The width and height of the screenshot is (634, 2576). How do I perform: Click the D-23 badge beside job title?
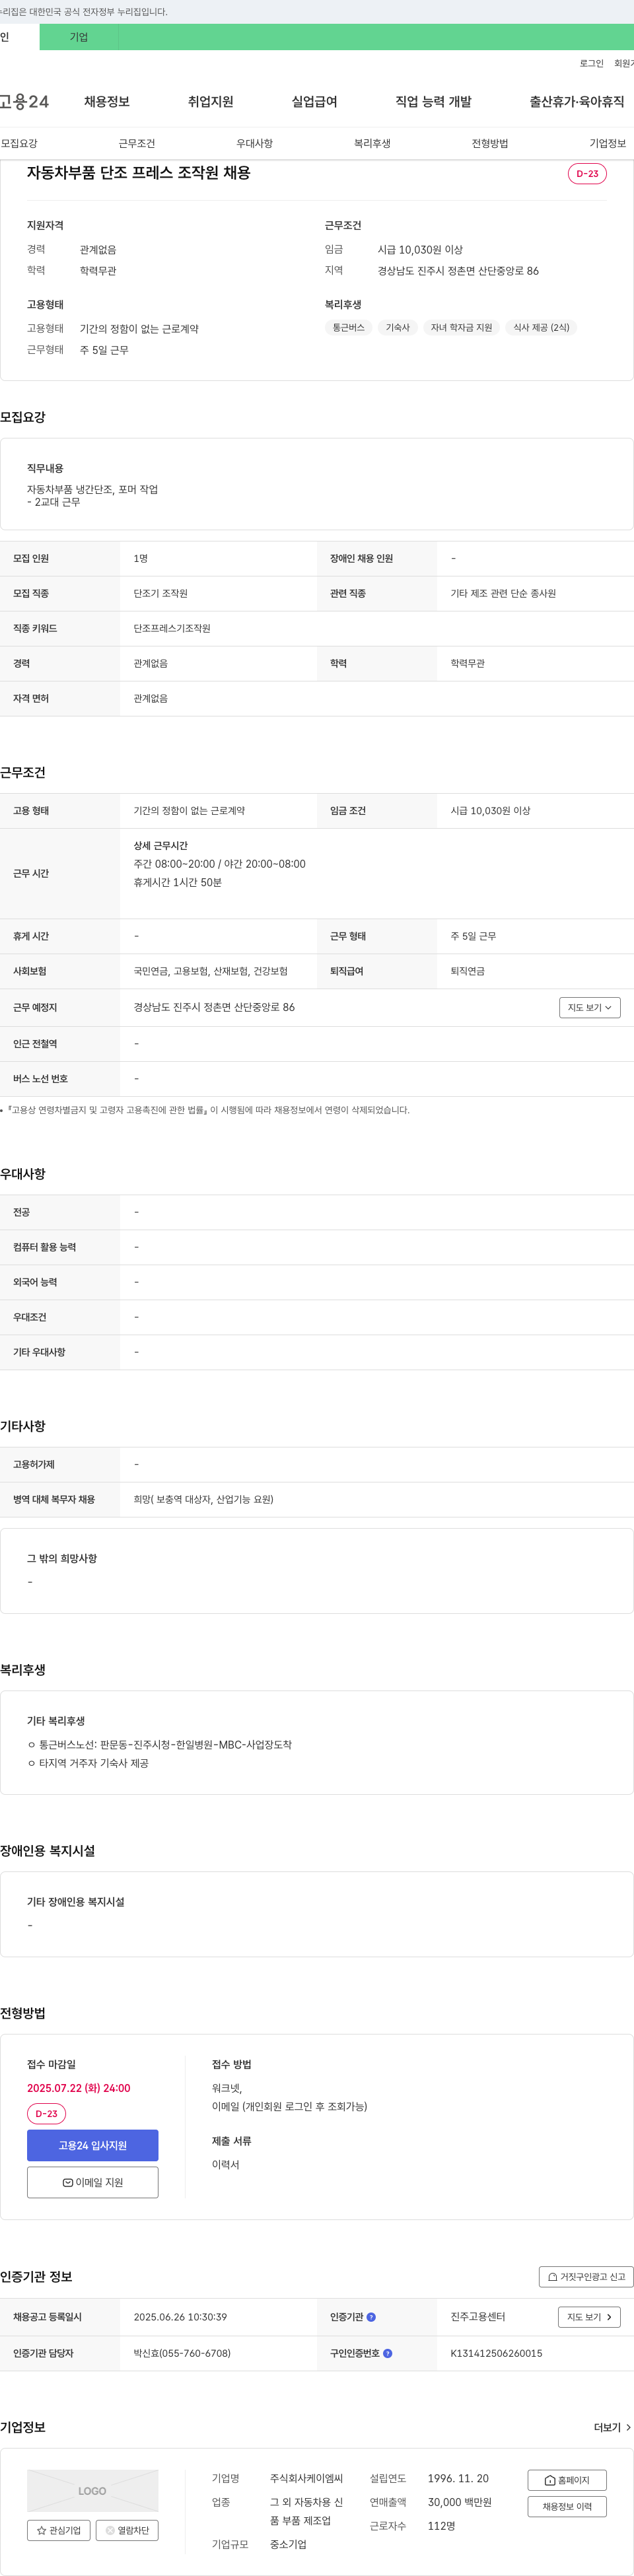[x=587, y=173]
